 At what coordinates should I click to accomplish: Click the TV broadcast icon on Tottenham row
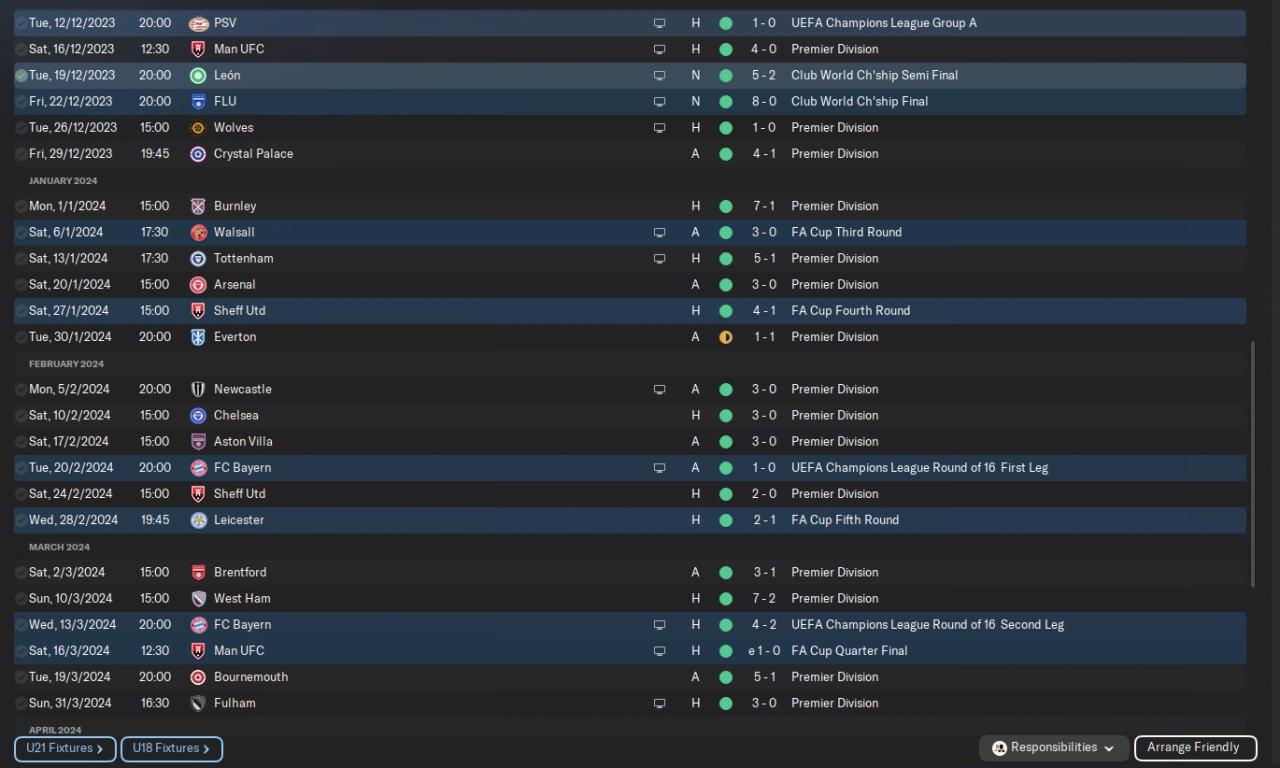click(x=659, y=259)
